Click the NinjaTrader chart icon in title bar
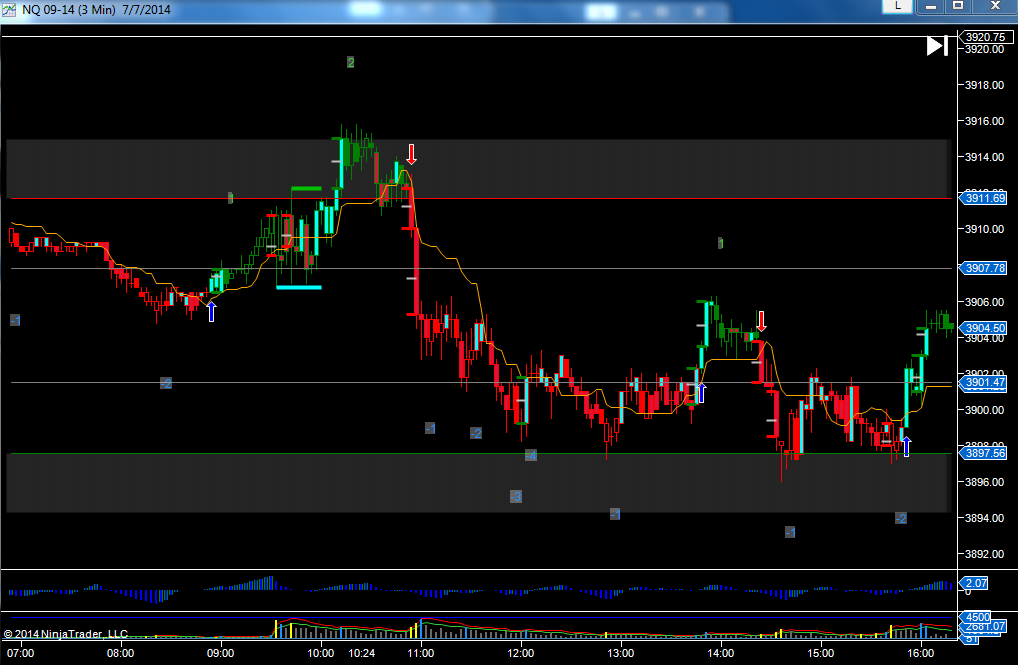 (x=9, y=10)
